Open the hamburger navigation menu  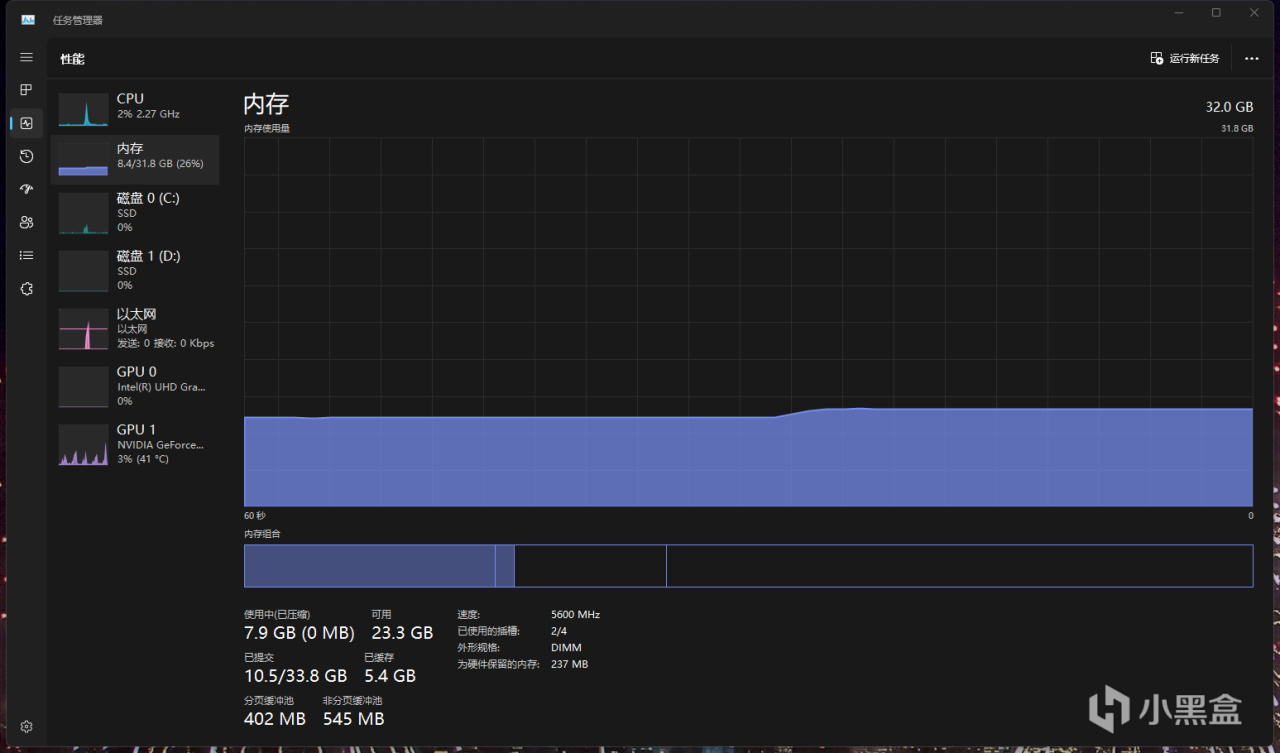click(27, 58)
